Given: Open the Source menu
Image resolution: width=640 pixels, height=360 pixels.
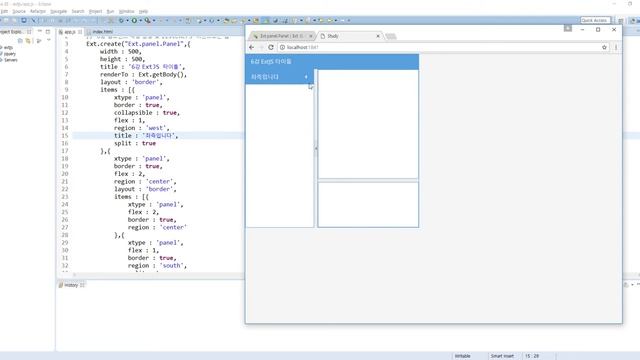Looking at the screenshot, I should coord(19,11).
